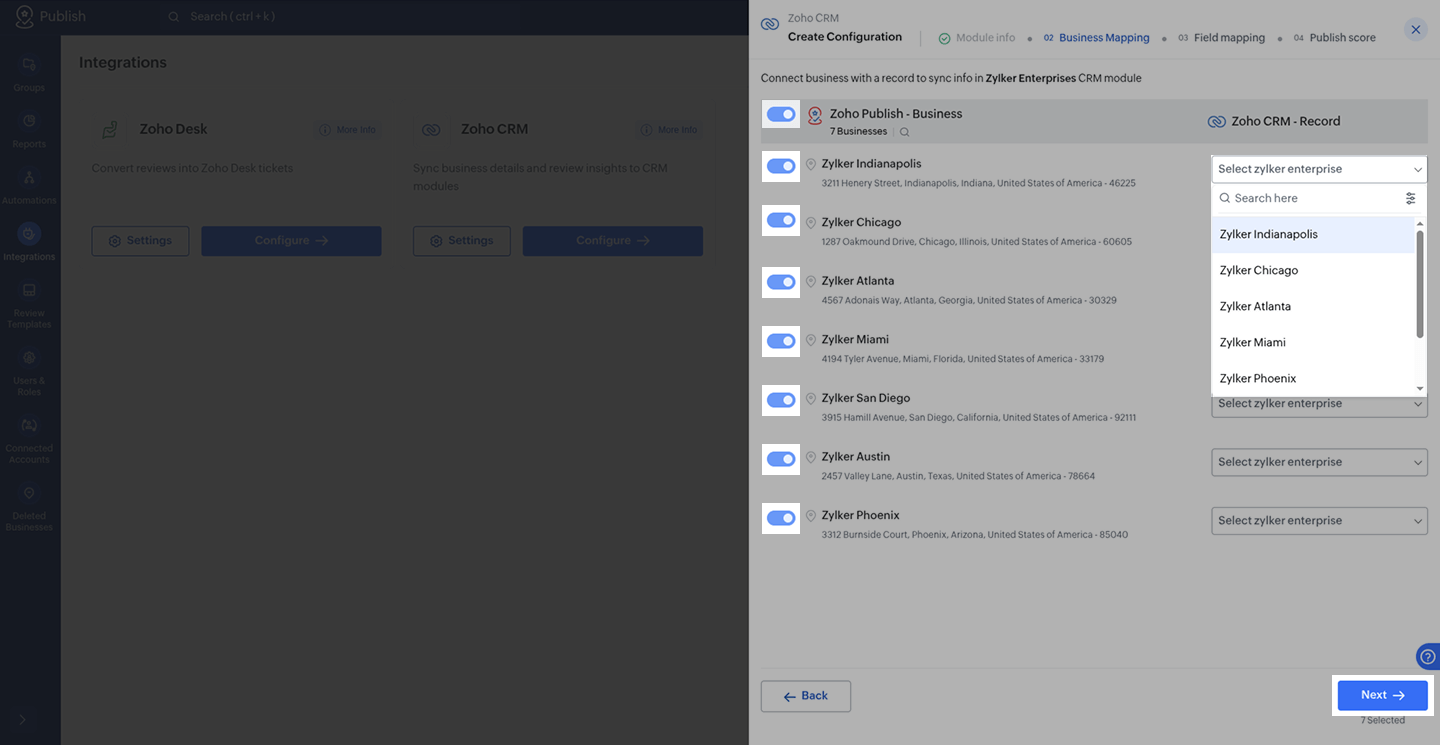Click the Zoho CRM integration card icon
This screenshot has width=1440, height=745.
tap(431, 129)
